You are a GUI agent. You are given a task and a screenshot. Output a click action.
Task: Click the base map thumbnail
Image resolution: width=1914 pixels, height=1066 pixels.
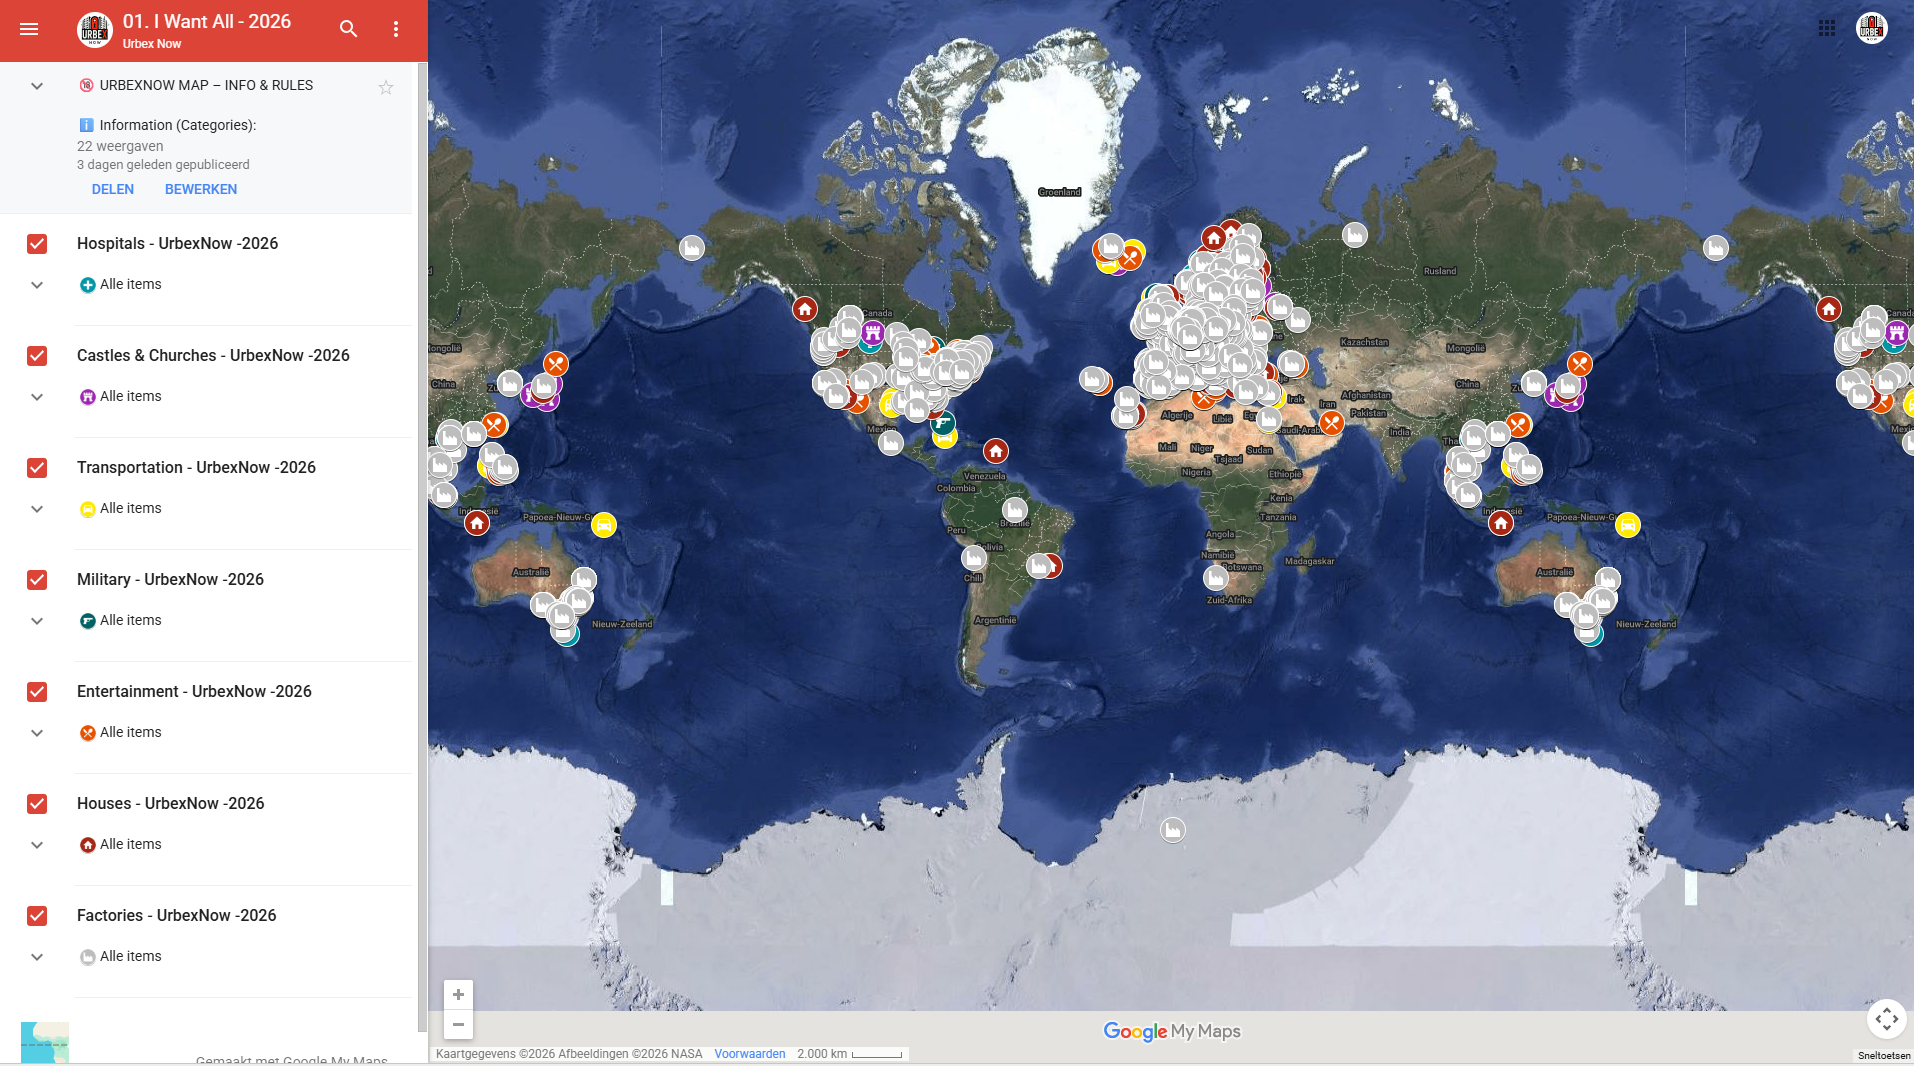[45, 1042]
